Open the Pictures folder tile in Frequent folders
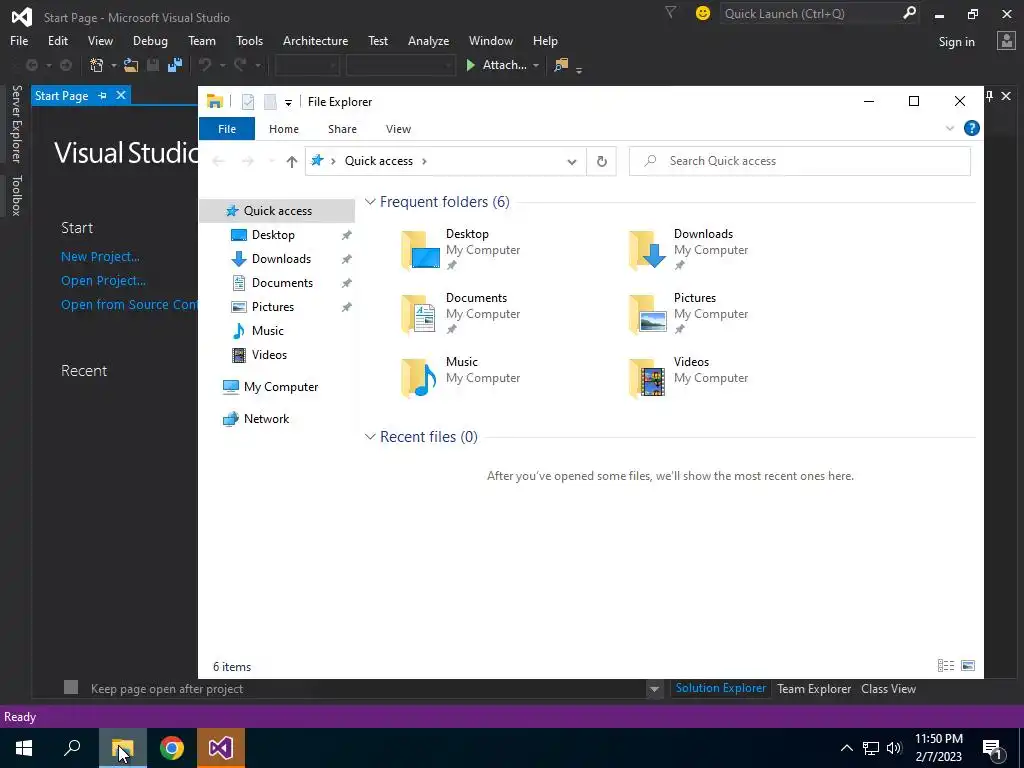 coord(689,313)
